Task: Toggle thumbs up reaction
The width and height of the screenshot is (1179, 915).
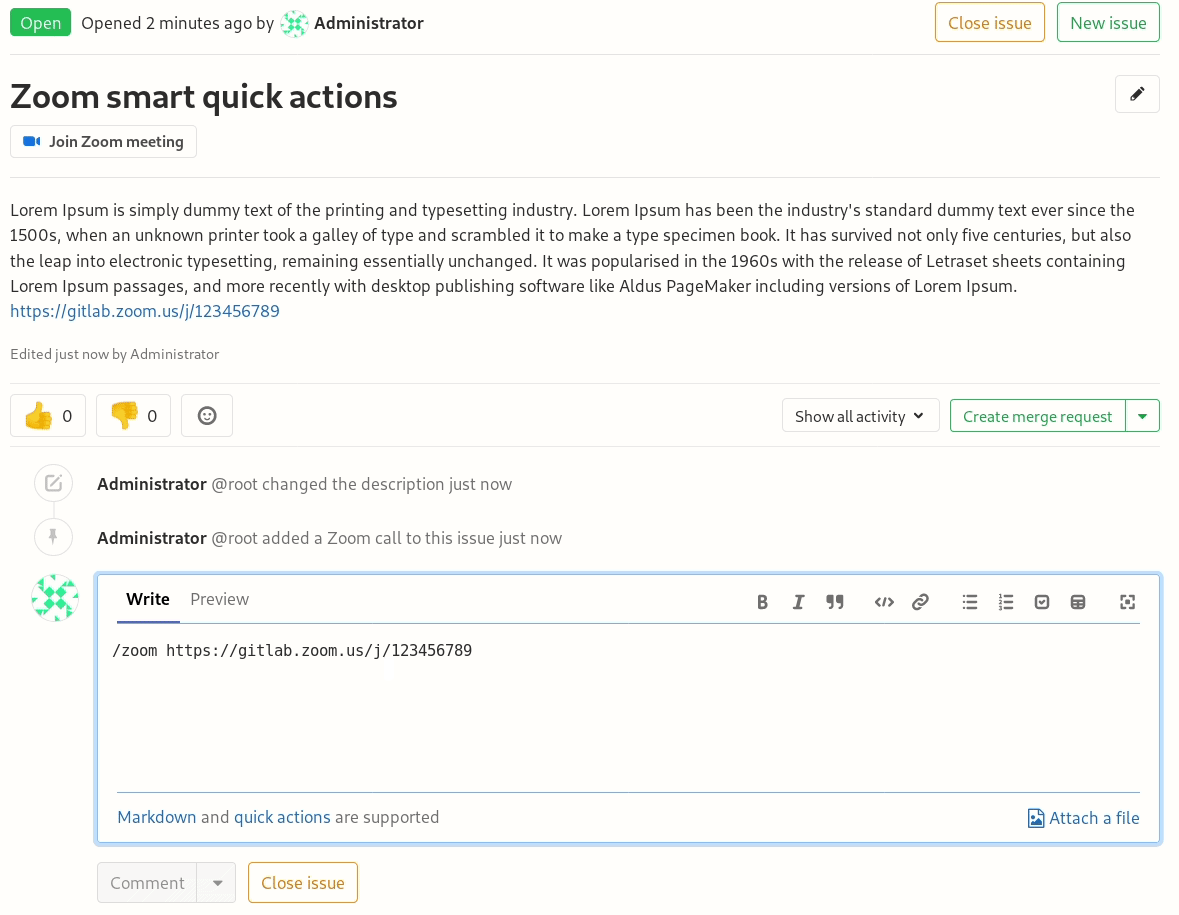Action: coord(48,416)
